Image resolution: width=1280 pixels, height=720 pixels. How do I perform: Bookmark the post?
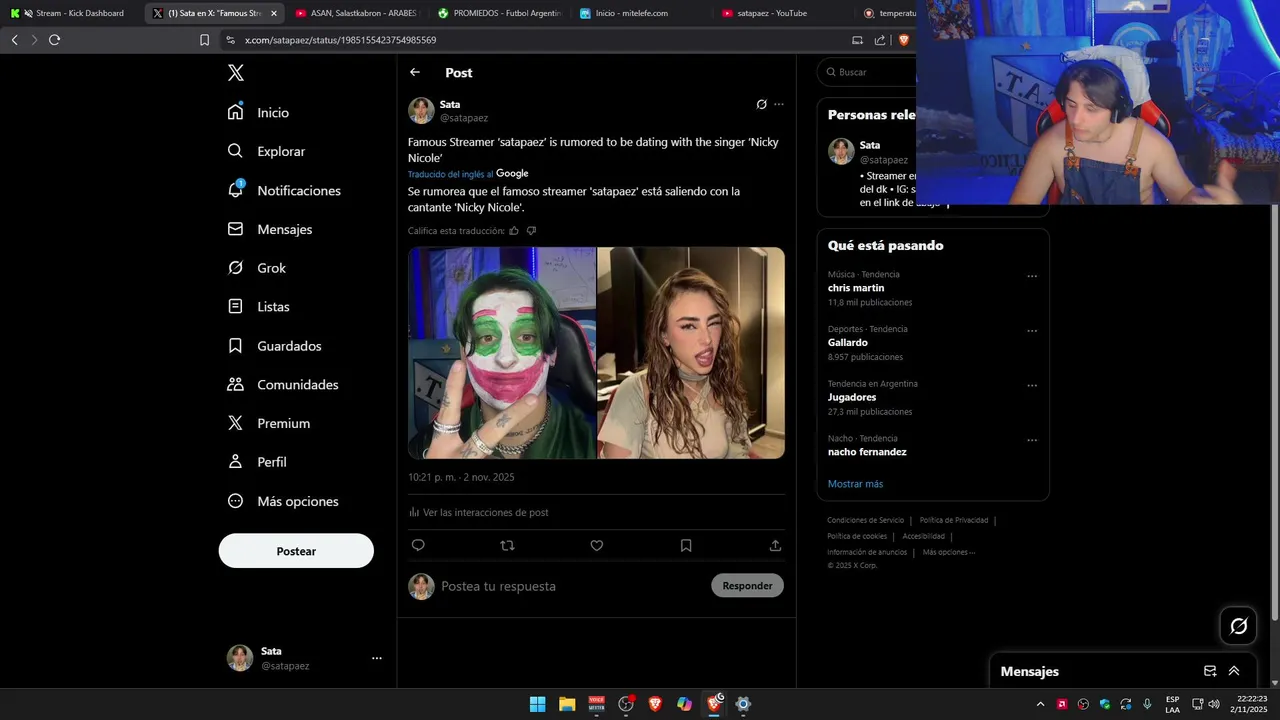(686, 545)
